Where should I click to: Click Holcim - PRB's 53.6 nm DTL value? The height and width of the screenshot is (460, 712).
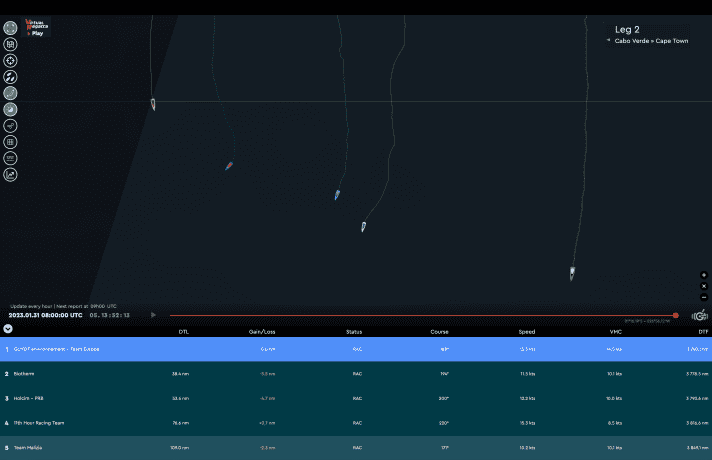[180, 398]
